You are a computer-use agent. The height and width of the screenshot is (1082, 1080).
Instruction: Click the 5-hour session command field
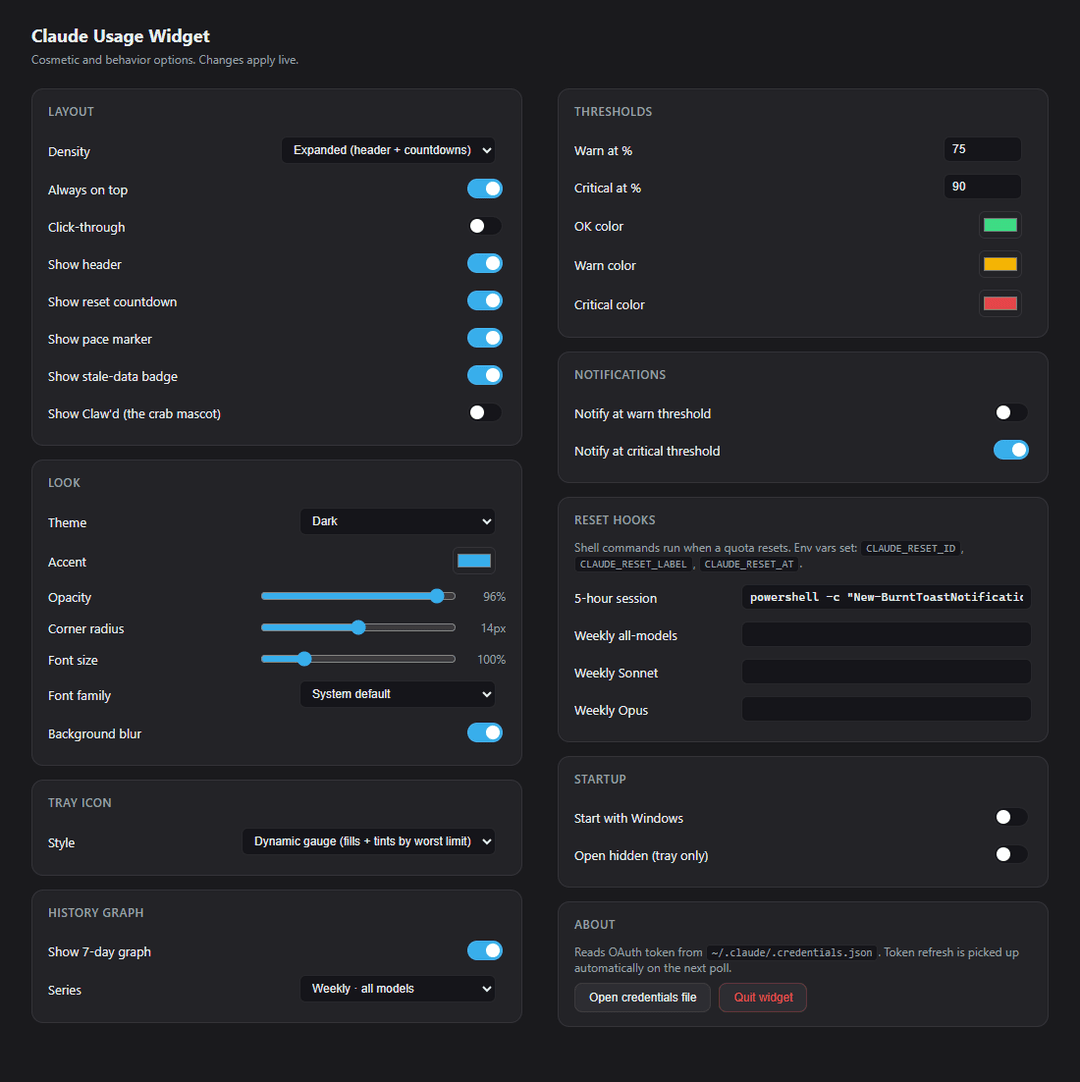pyautogui.click(x=886, y=597)
